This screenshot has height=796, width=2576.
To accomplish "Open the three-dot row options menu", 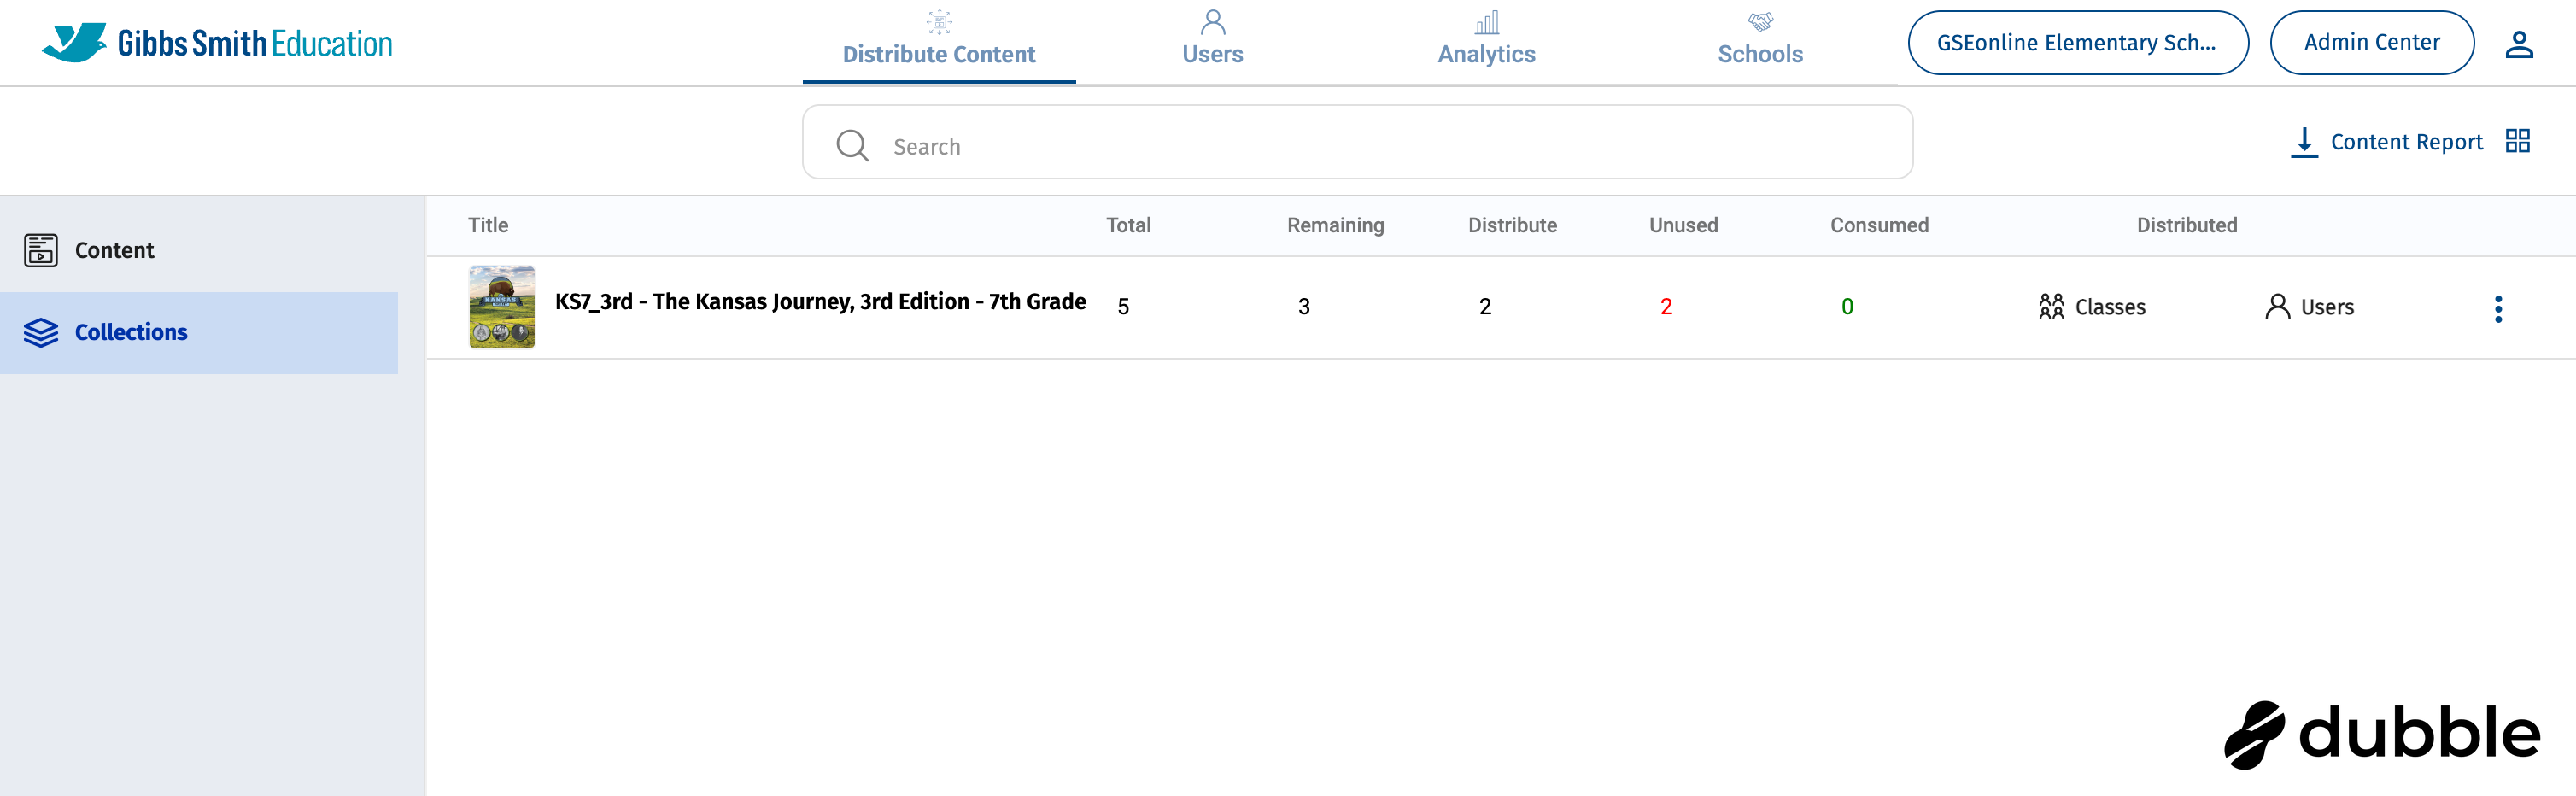I will click(x=2497, y=308).
